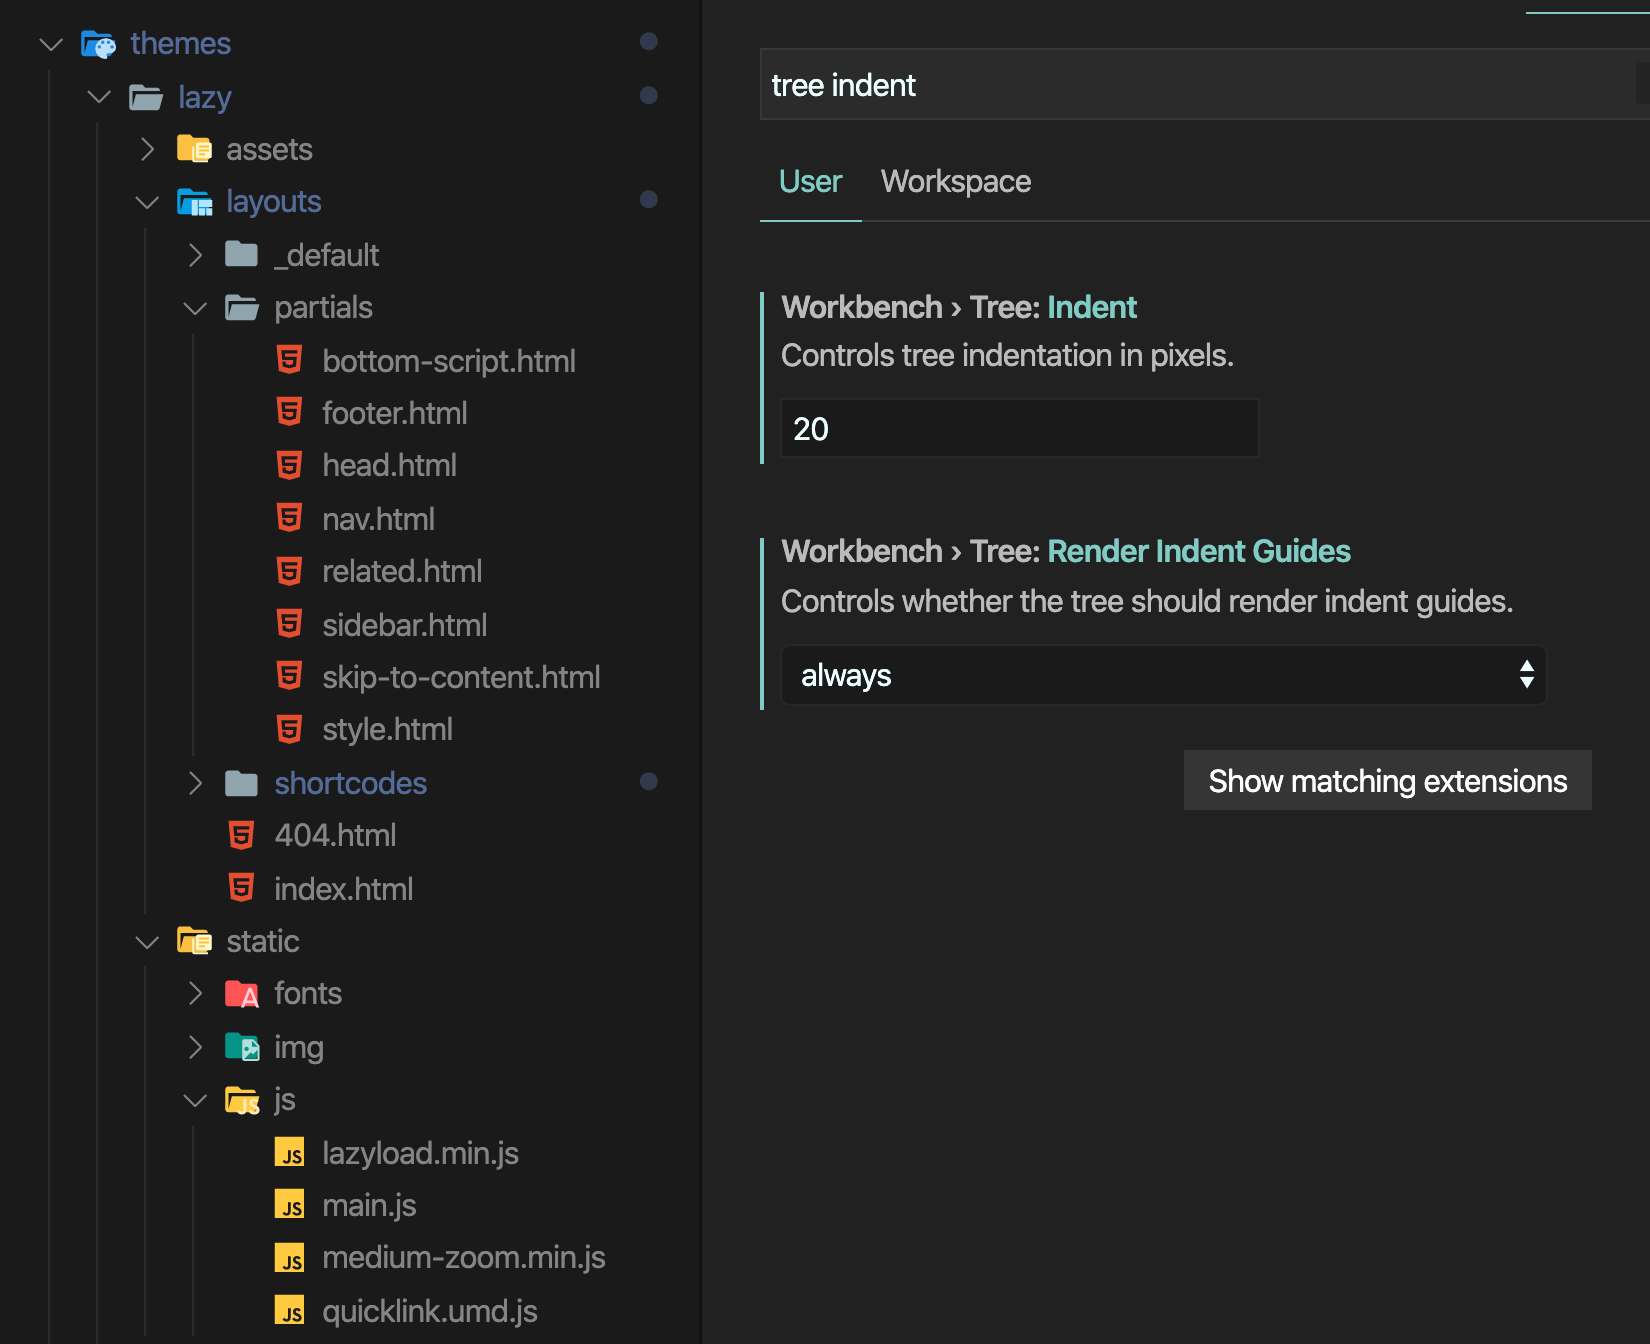Click the js folder icon
The image size is (1650, 1344).
point(242,1100)
